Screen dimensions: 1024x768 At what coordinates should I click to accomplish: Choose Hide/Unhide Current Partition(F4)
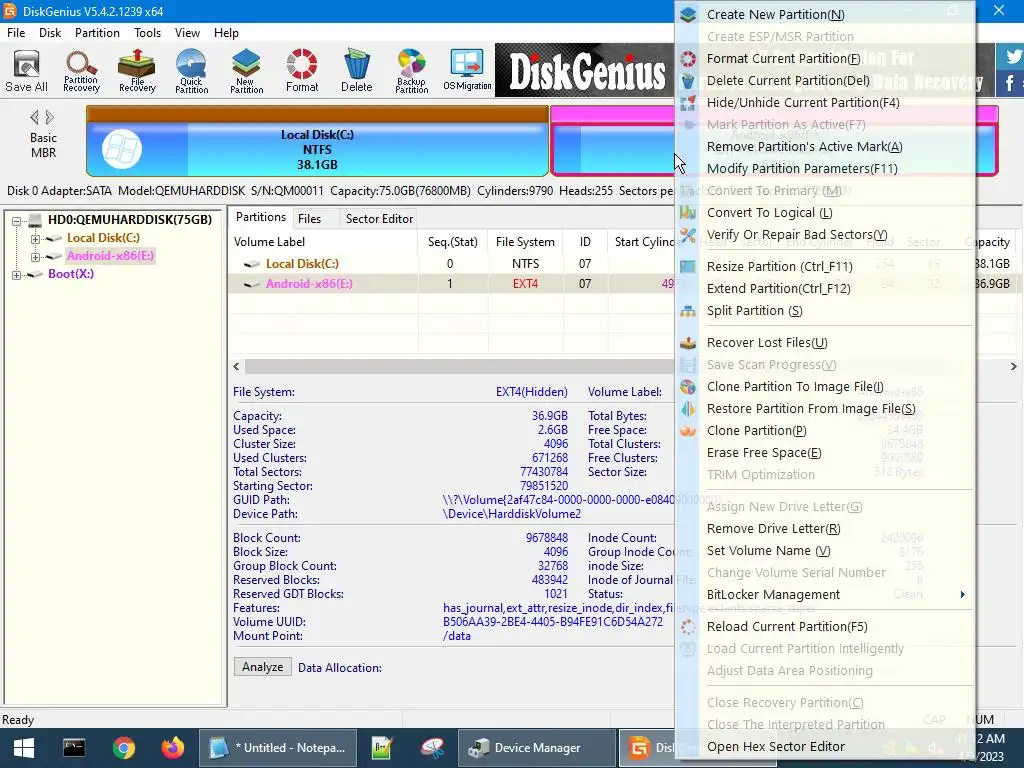pyautogui.click(x=803, y=103)
